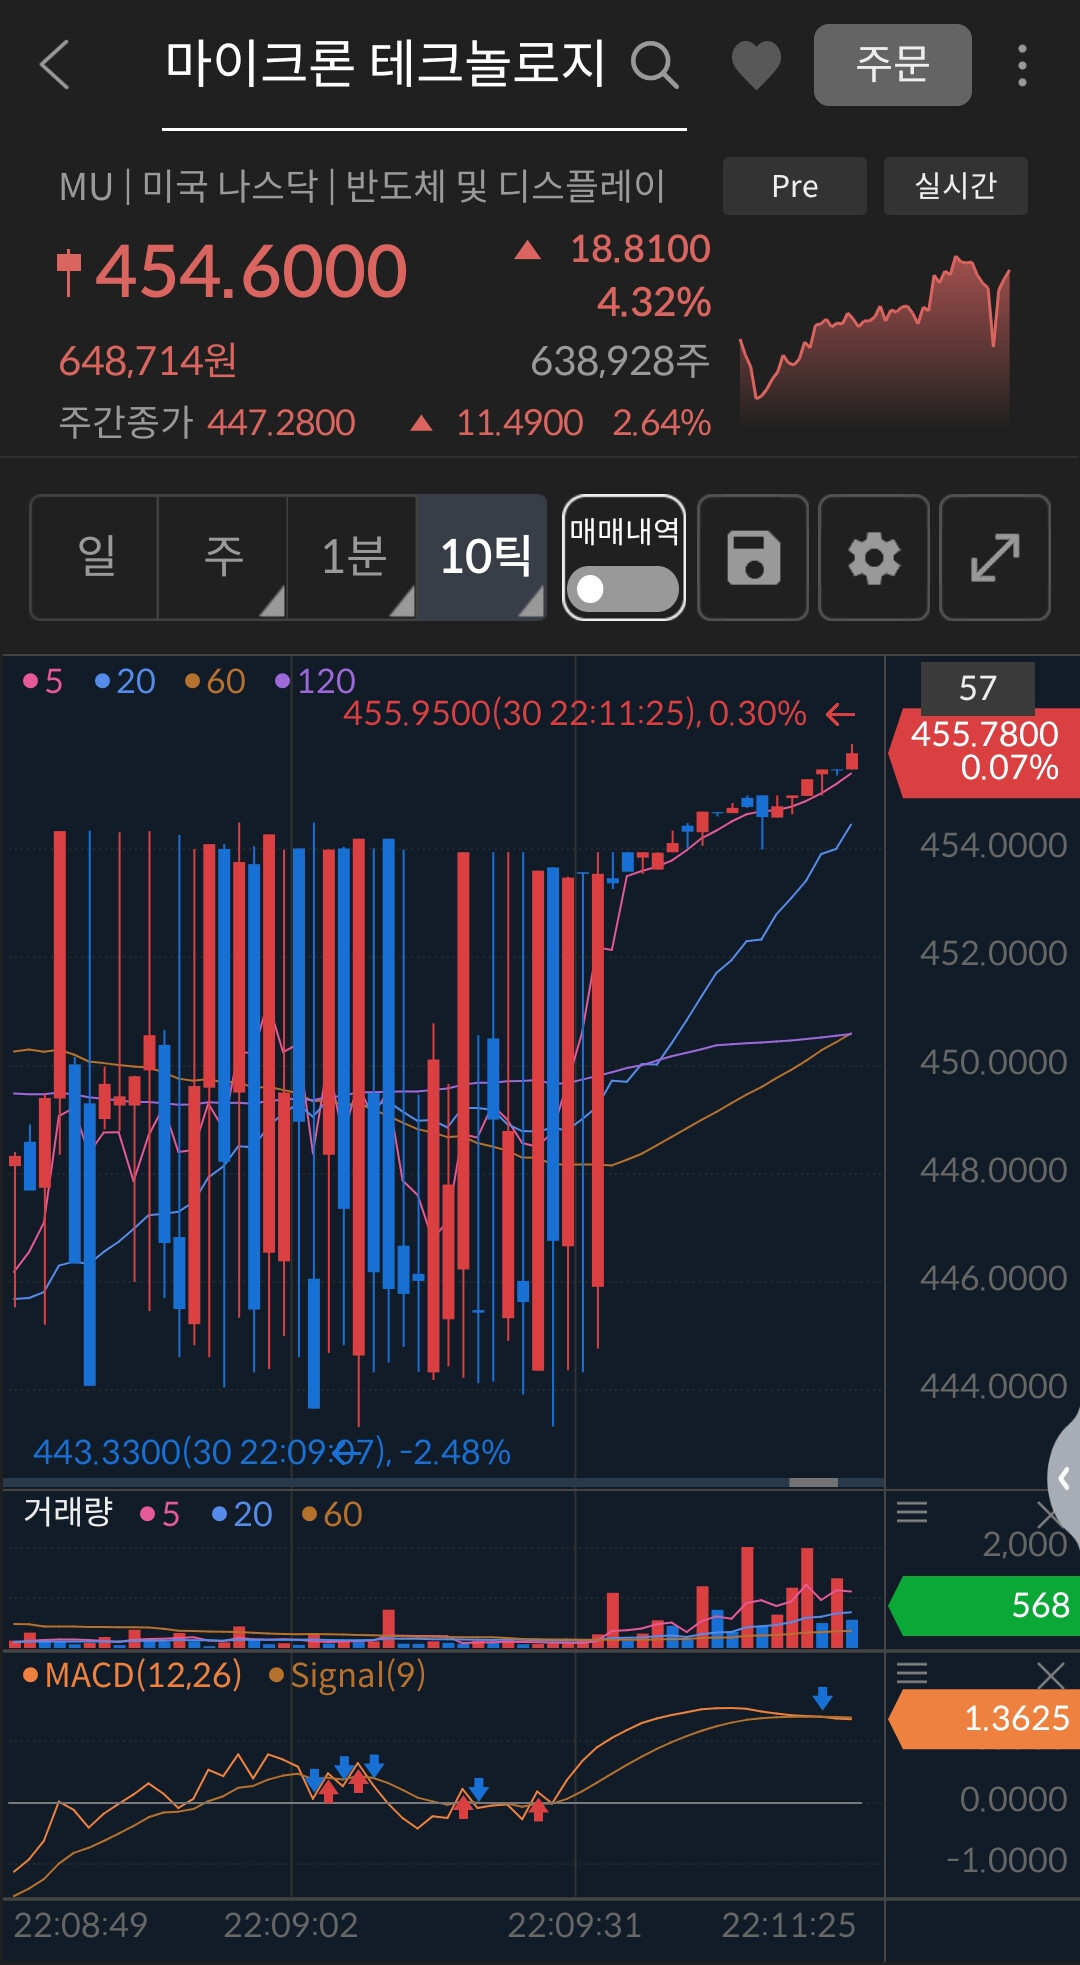Open the three-dot more options menu
This screenshot has width=1080, height=1965.
tap(1021, 65)
